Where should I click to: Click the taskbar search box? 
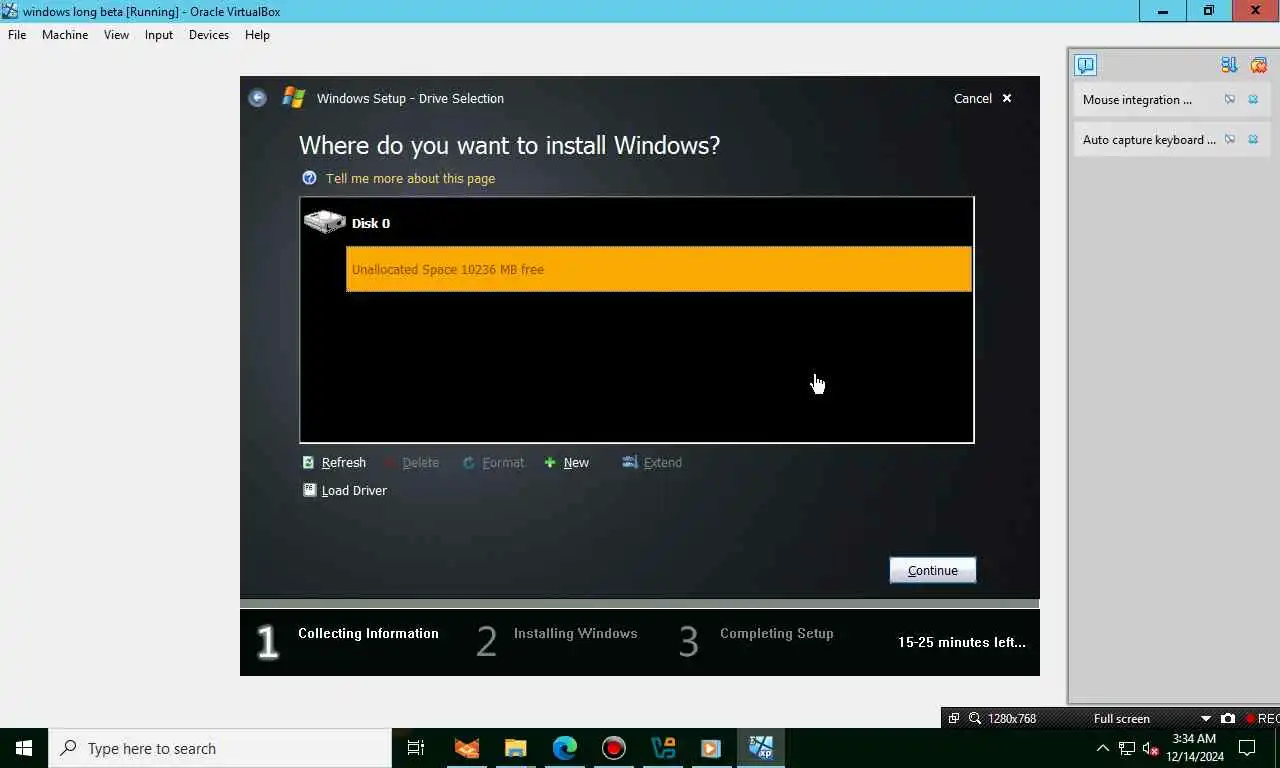220,748
